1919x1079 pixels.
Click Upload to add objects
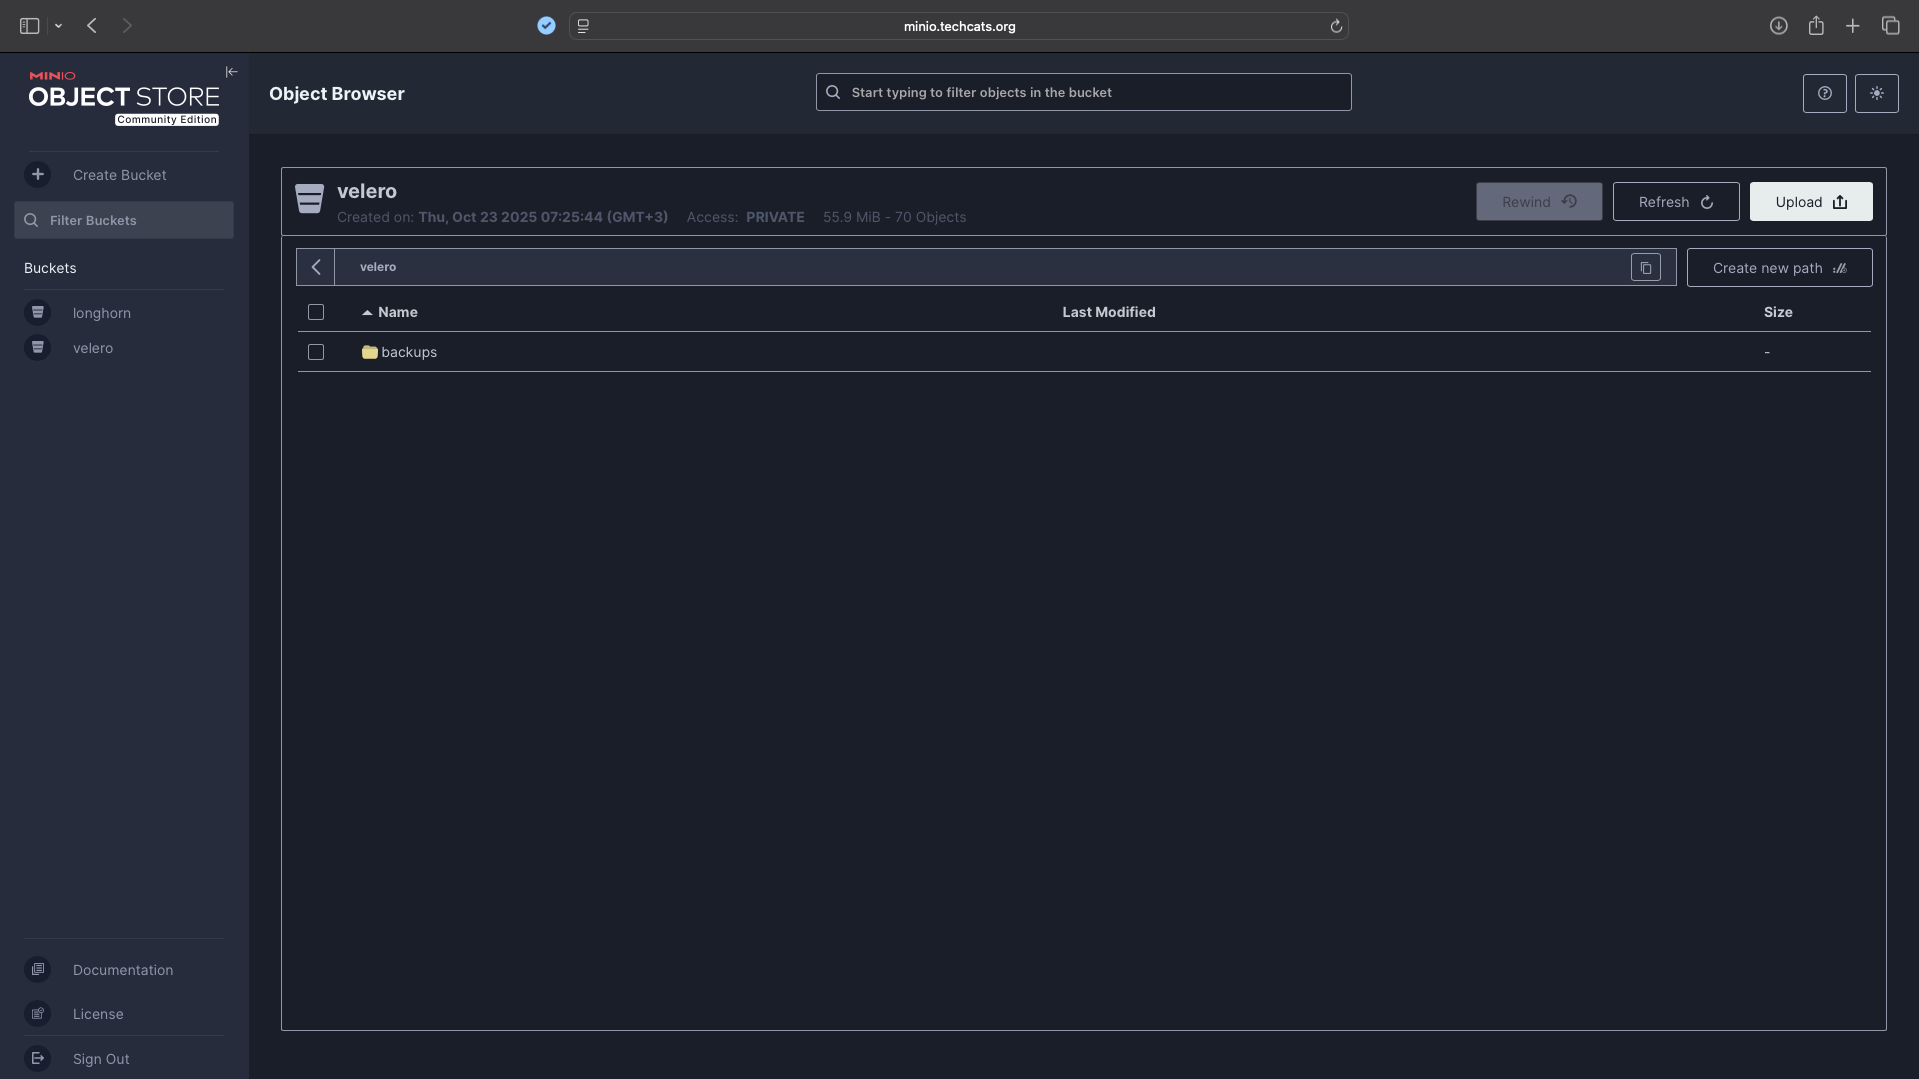[1810, 201]
